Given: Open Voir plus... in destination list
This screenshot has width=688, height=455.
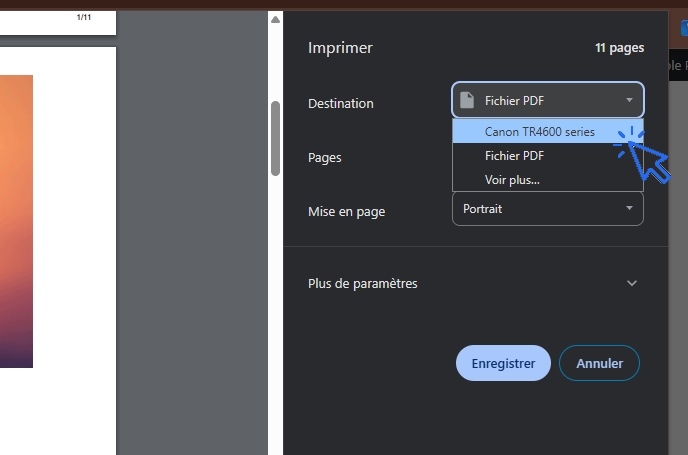Looking at the screenshot, I should [x=512, y=180].
